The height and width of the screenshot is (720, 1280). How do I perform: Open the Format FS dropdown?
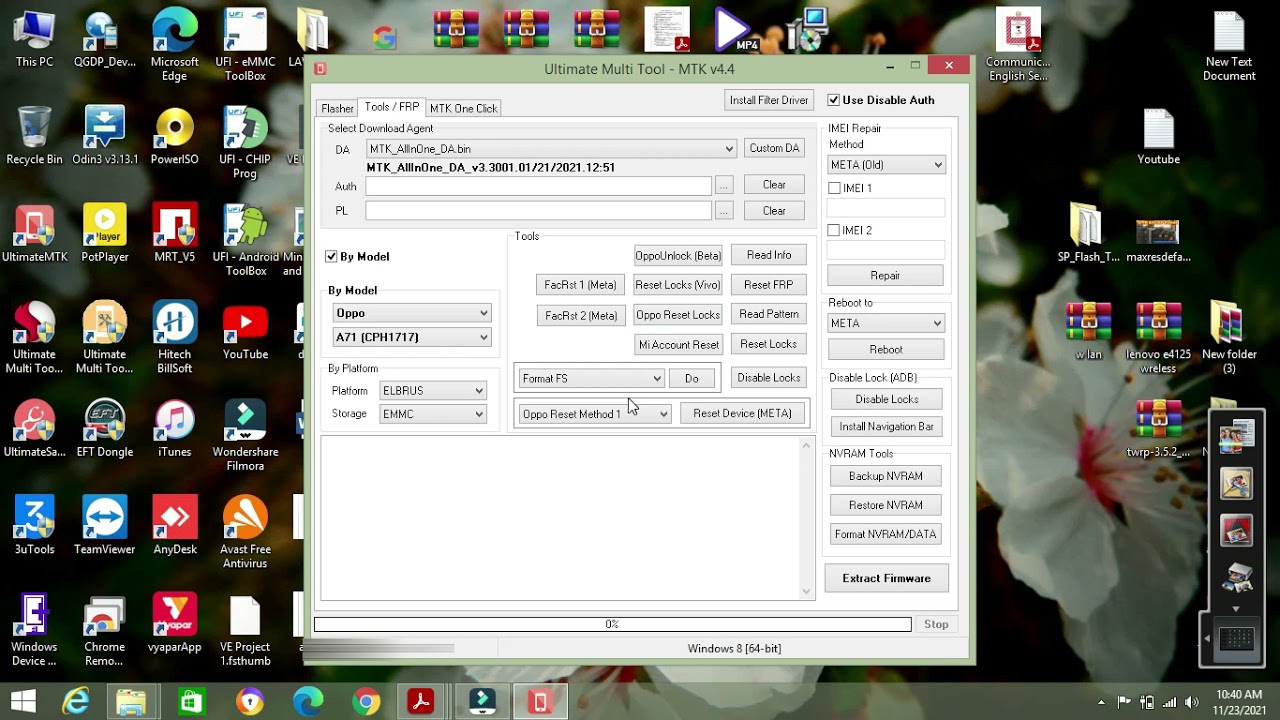pyautogui.click(x=591, y=378)
